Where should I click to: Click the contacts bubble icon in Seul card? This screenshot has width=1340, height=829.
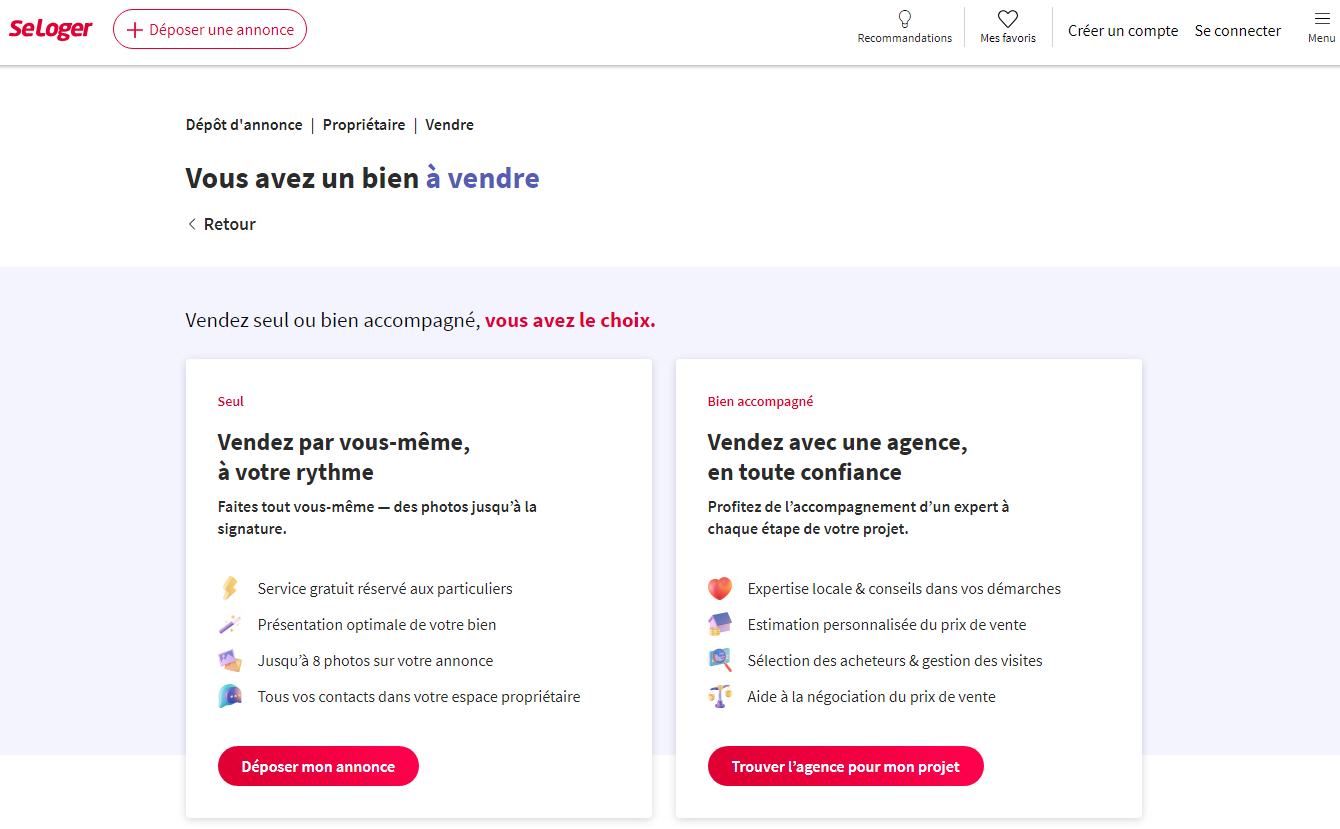230,696
